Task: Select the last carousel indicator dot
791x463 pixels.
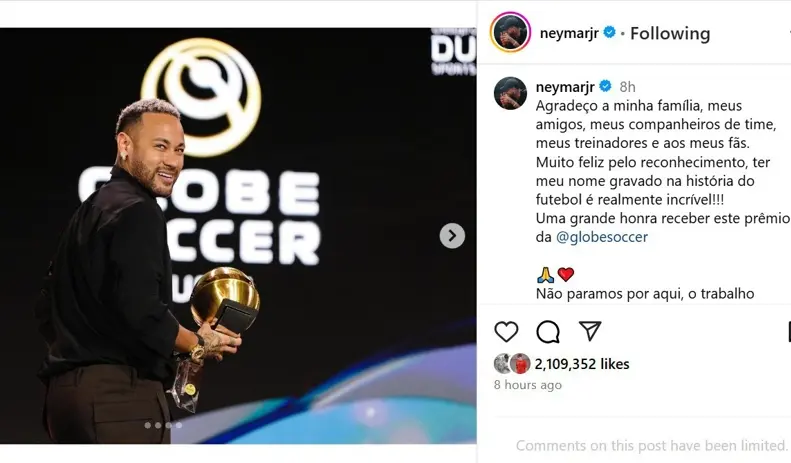Action: coord(179,425)
